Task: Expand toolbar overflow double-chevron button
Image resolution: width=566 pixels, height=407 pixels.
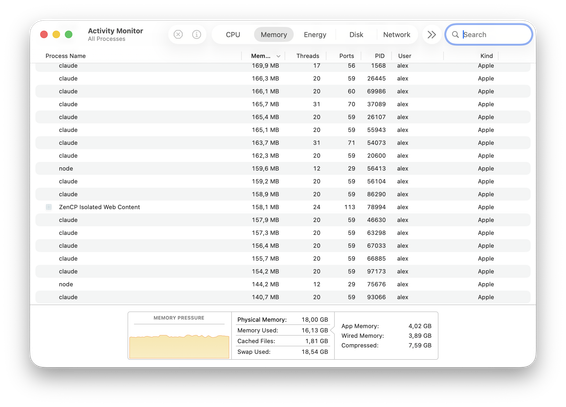Action: [431, 35]
